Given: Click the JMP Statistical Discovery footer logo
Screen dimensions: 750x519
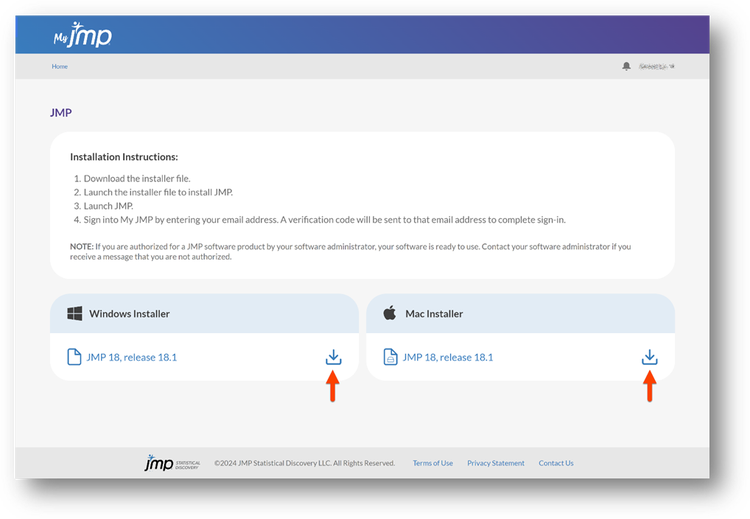Looking at the screenshot, I should [x=172, y=463].
